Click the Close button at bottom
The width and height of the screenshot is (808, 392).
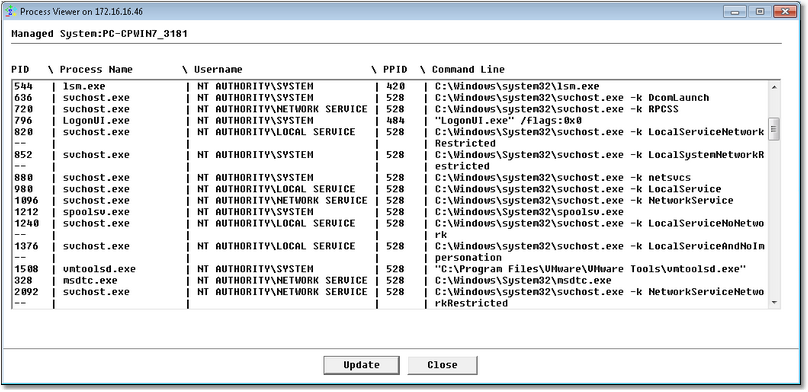click(442, 365)
